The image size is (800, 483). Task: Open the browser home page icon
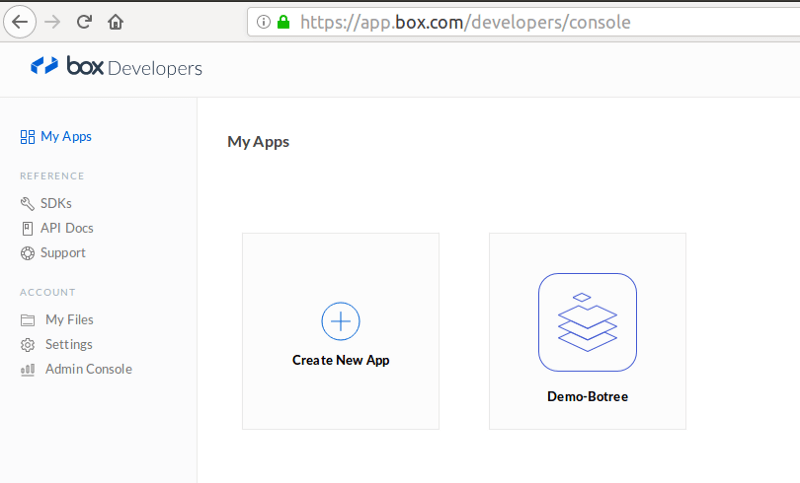click(x=115, y=22)
